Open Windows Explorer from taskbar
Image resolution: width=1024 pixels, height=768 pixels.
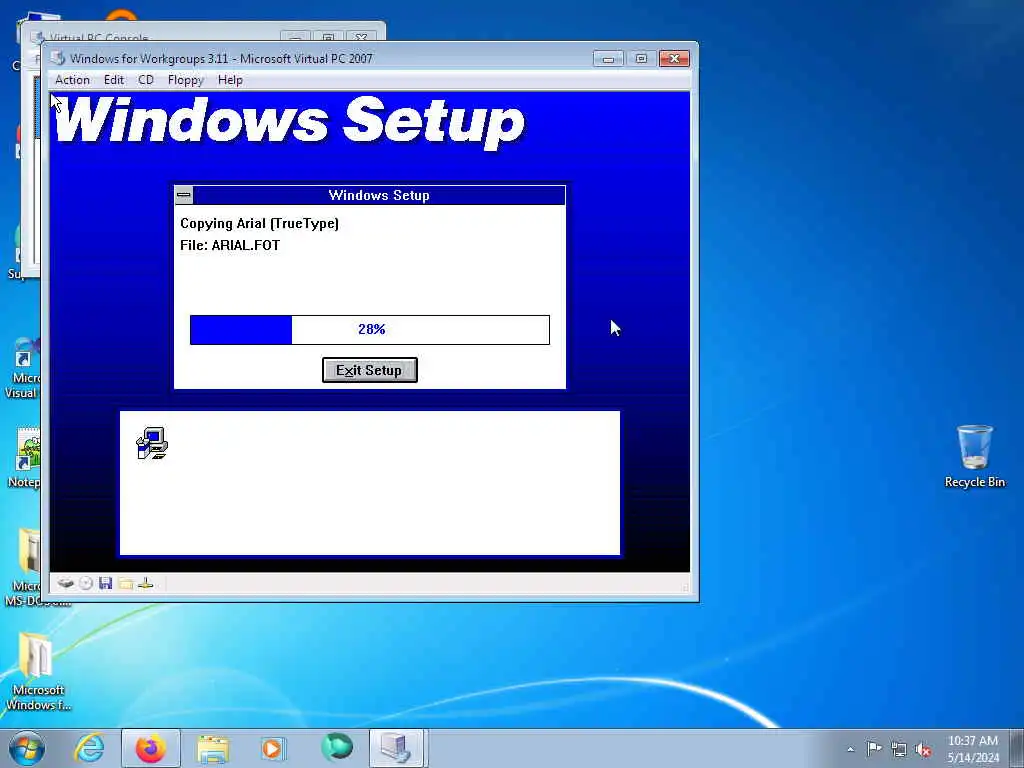point(212,748)
